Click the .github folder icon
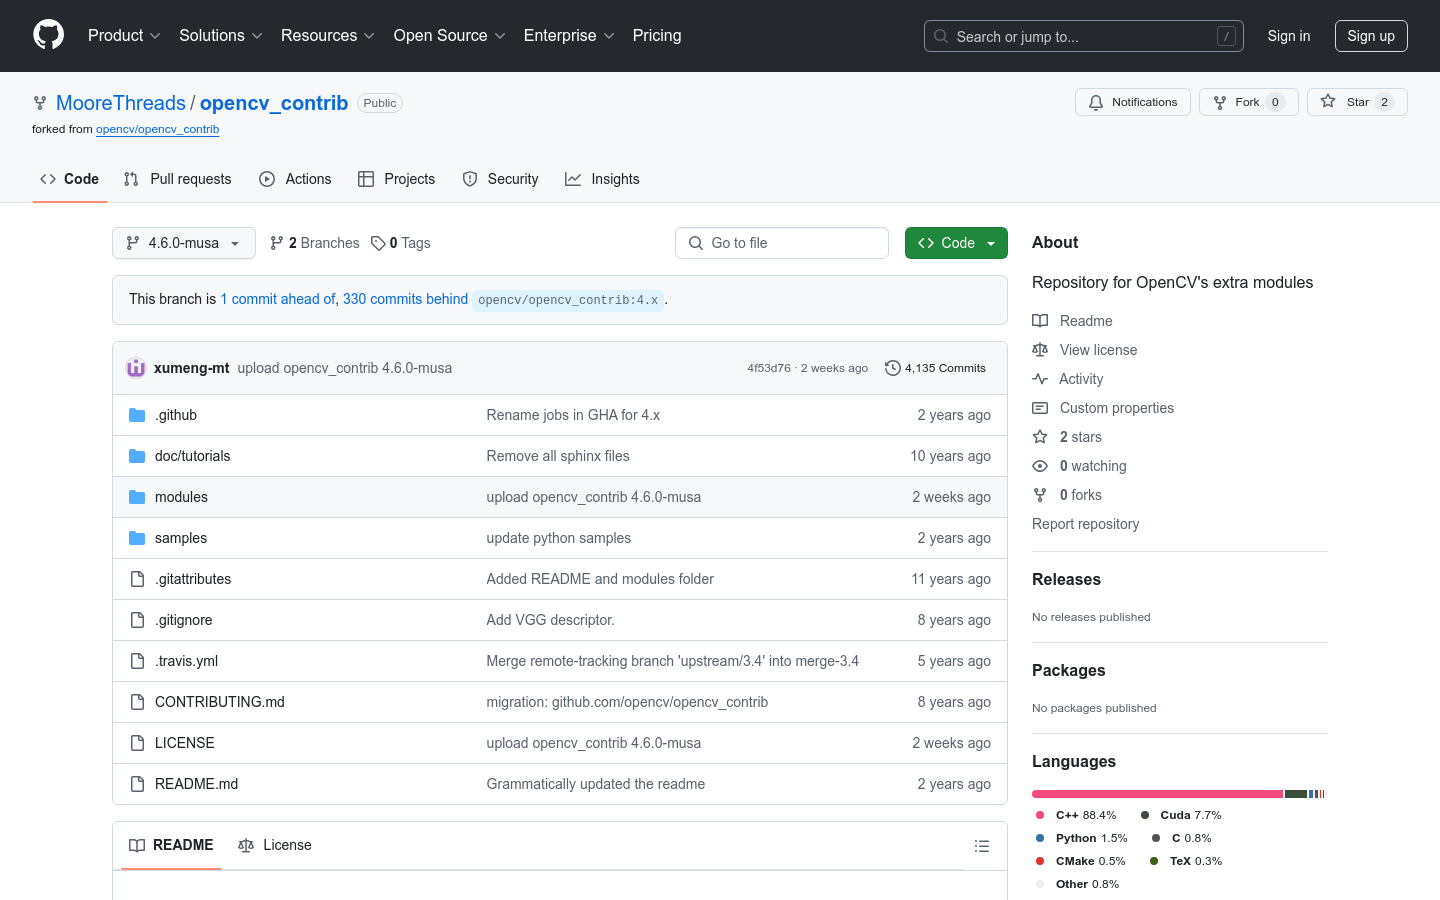The width and height of the screenshot is (1440, 900). point(137,415)
